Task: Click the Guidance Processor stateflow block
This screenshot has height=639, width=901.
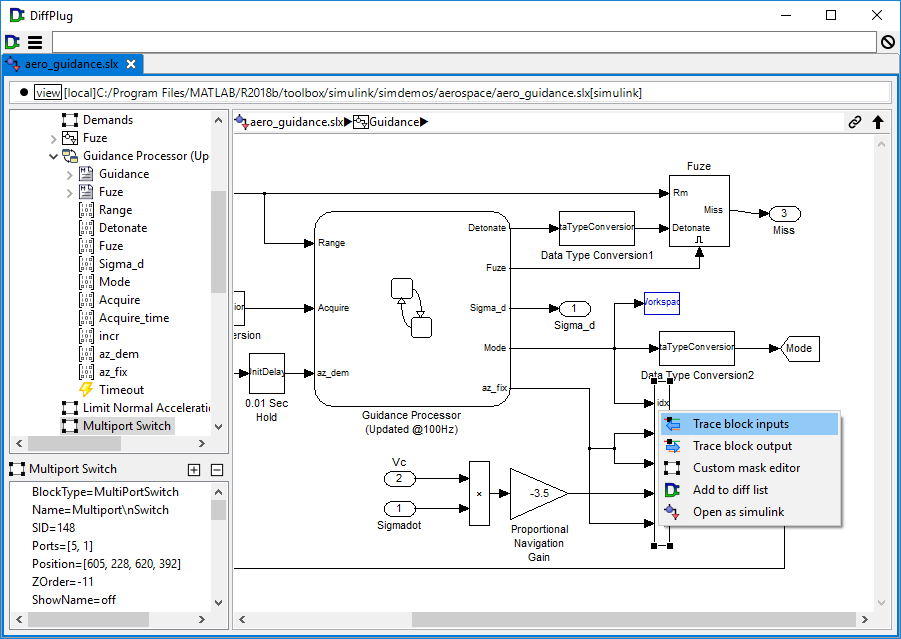Action: [x=412, y=309]
